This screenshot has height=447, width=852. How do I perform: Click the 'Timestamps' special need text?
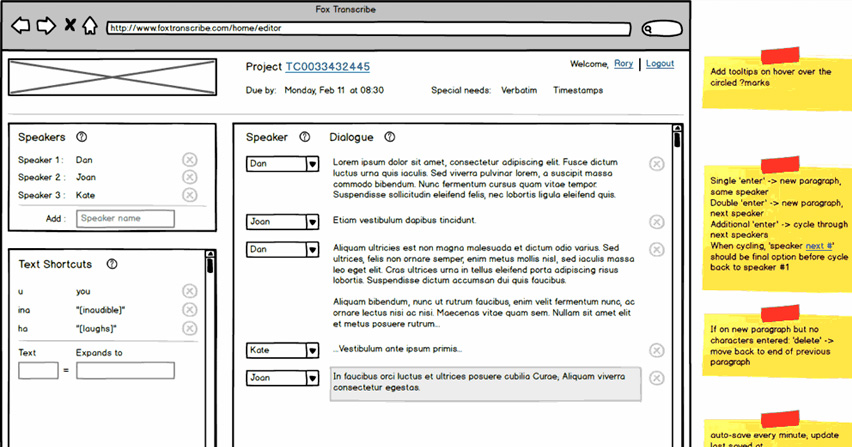[578, 90]
